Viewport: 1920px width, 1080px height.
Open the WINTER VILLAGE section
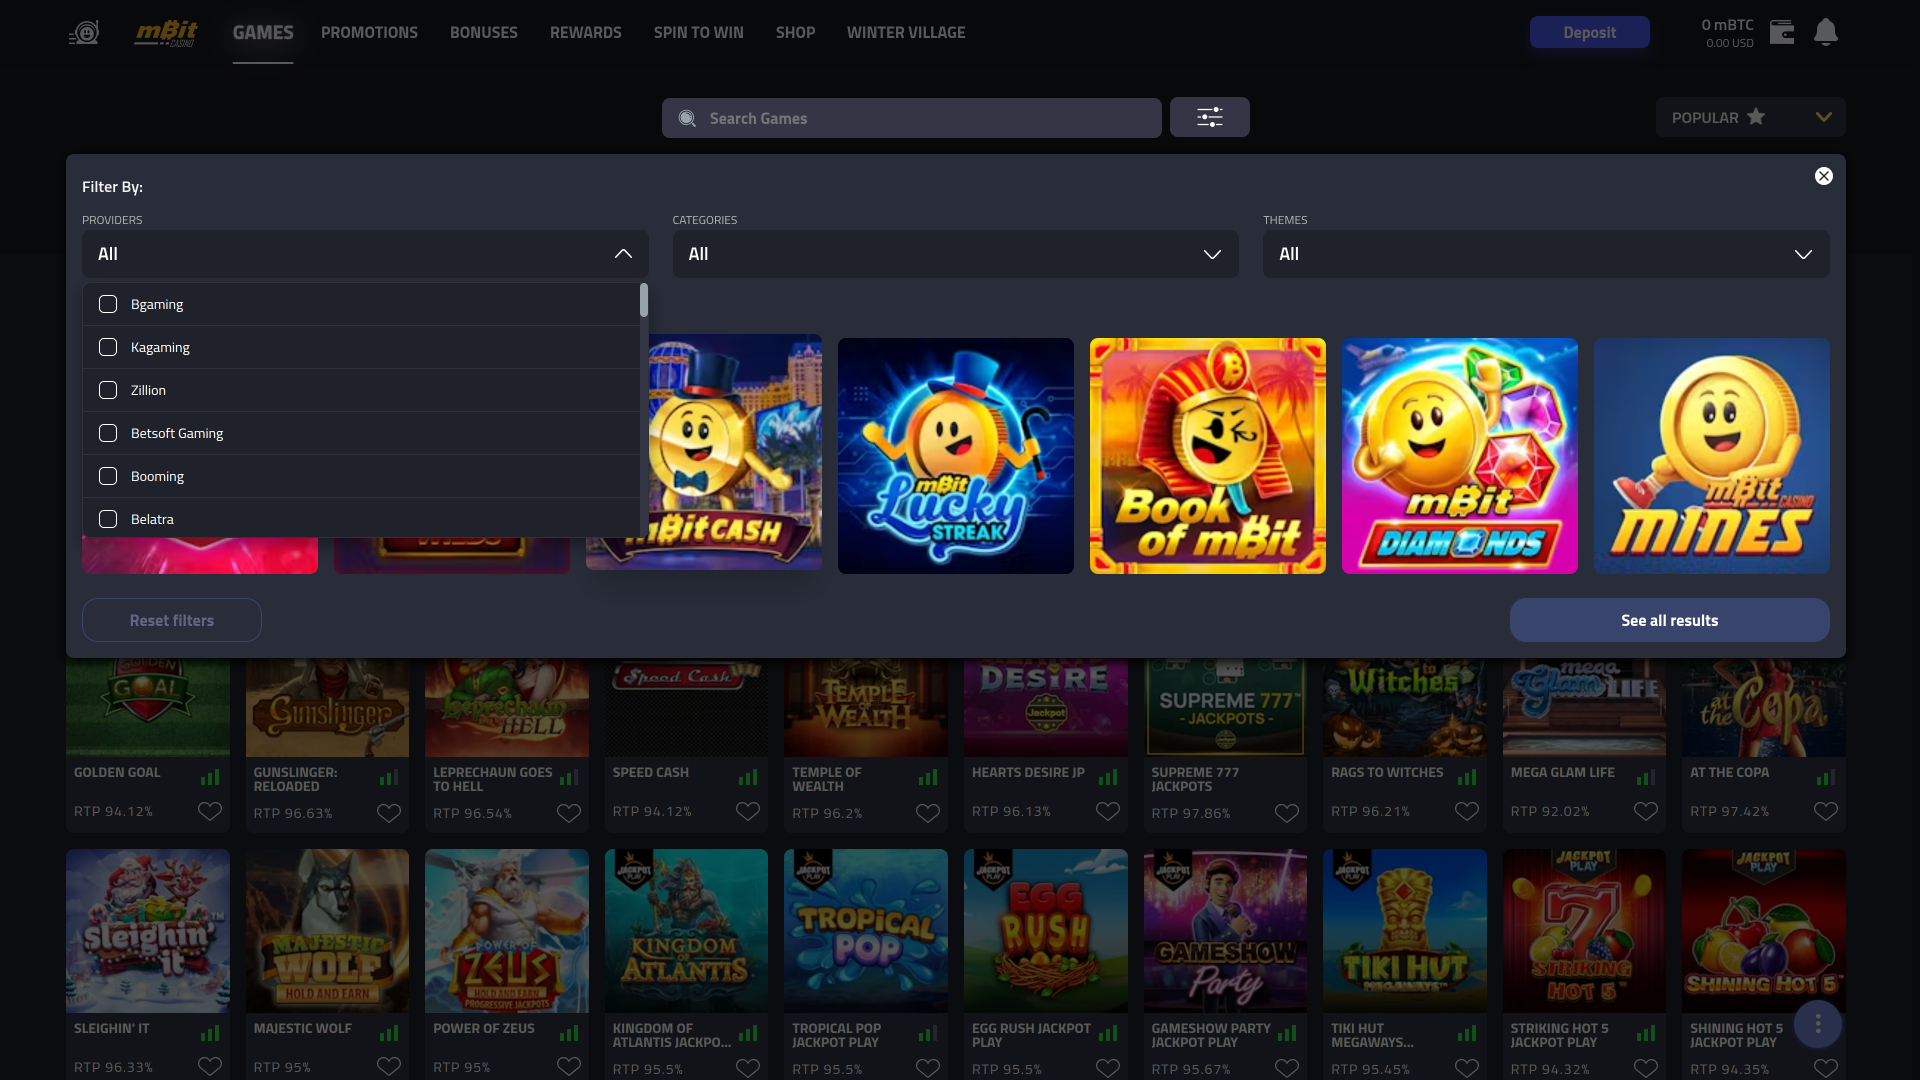(906, 32)
